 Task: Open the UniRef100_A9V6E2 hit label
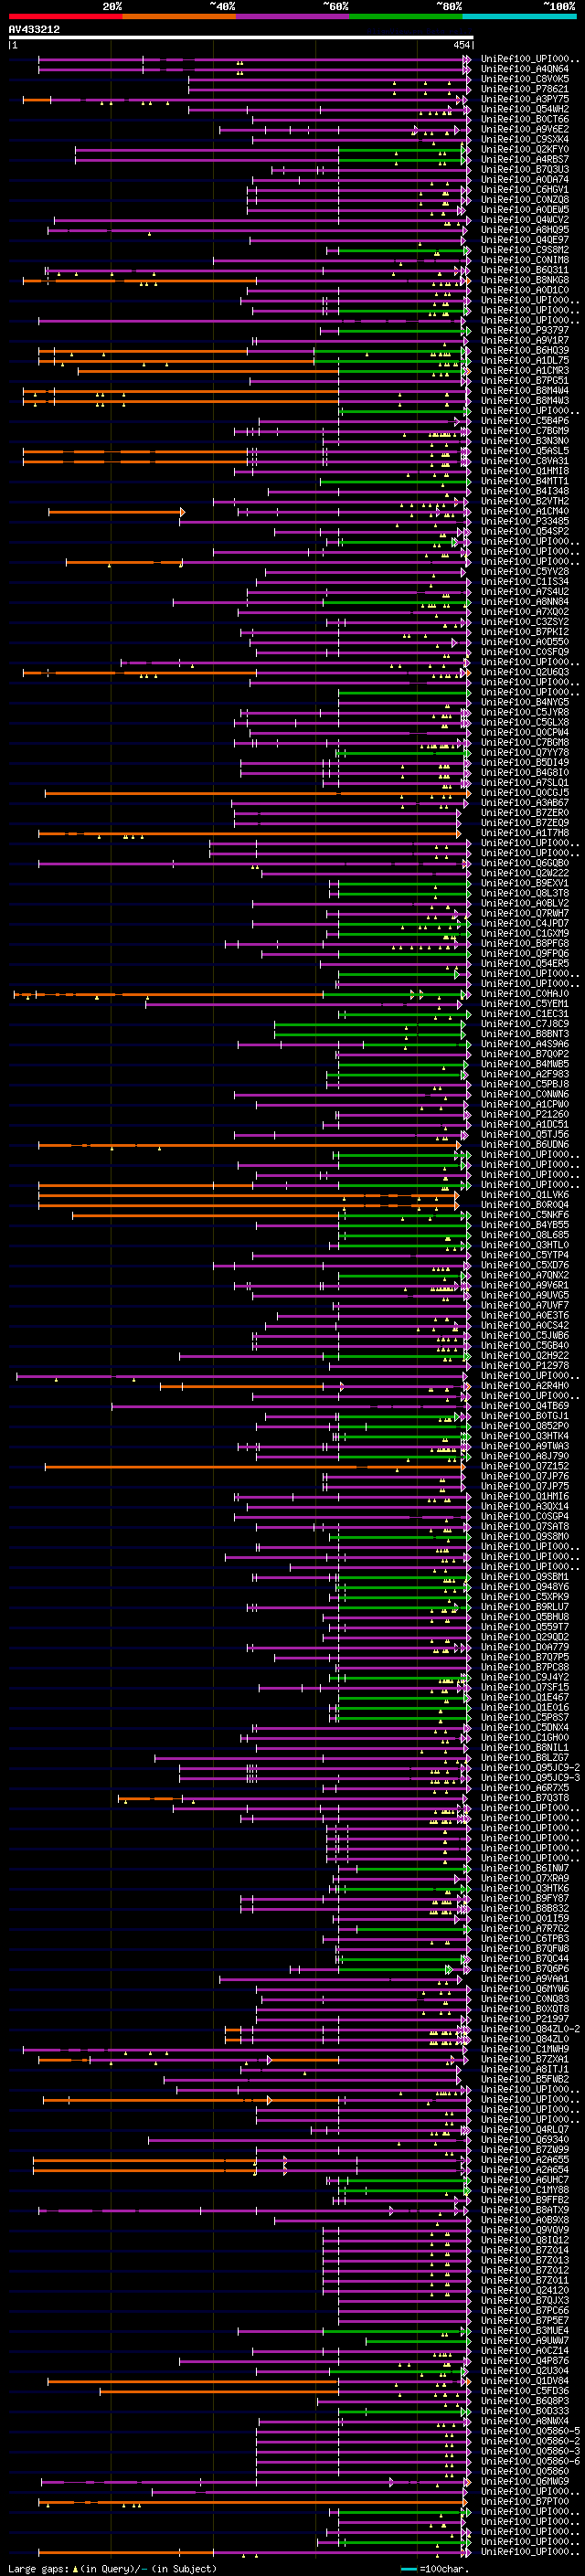[524, 129]
